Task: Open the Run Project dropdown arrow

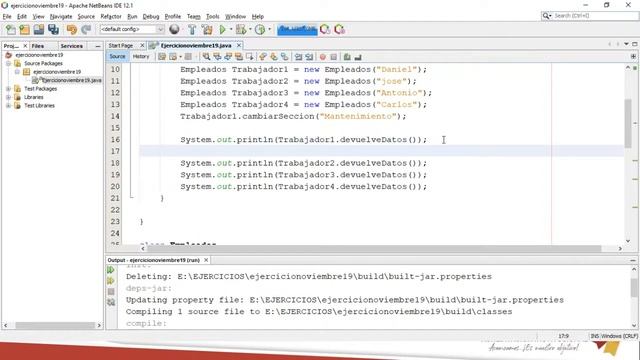Action: coord(231,29)
